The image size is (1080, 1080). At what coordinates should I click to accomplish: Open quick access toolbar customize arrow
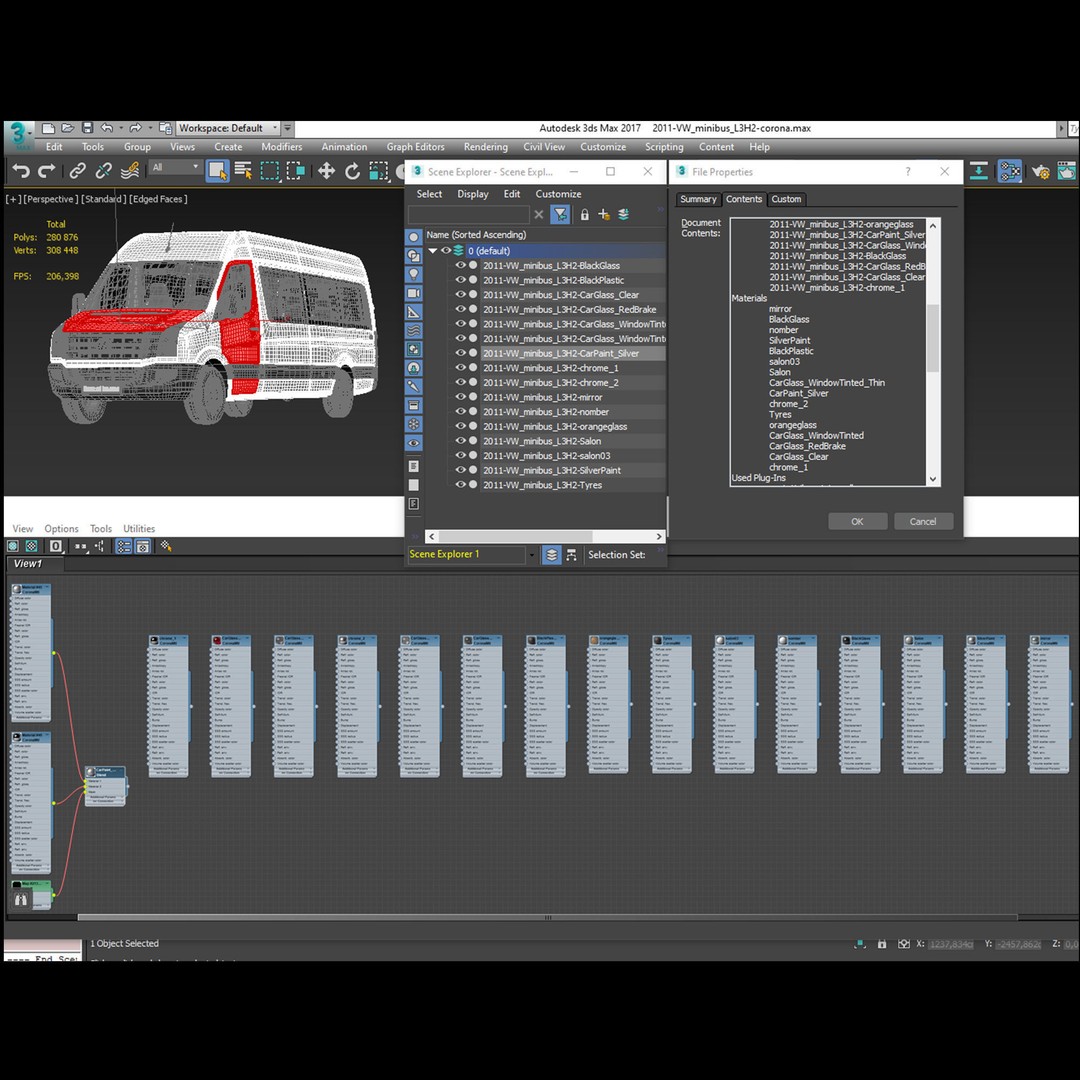288,128
